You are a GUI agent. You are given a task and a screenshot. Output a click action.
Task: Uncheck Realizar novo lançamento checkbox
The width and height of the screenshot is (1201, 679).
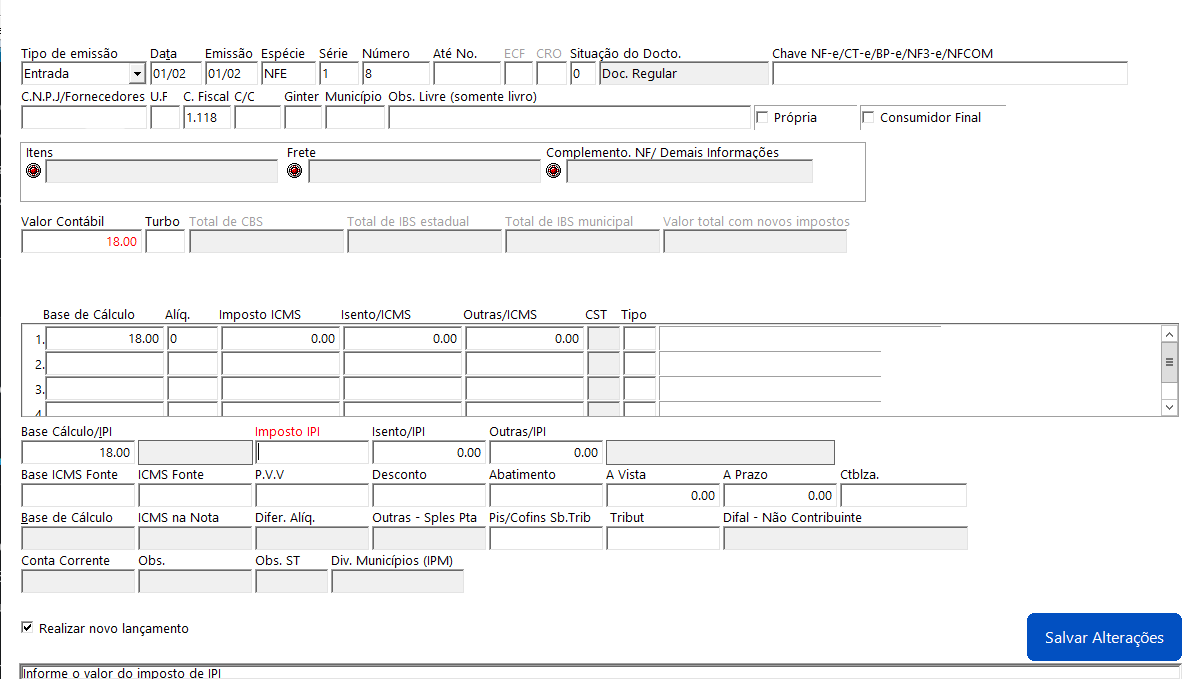27,628
